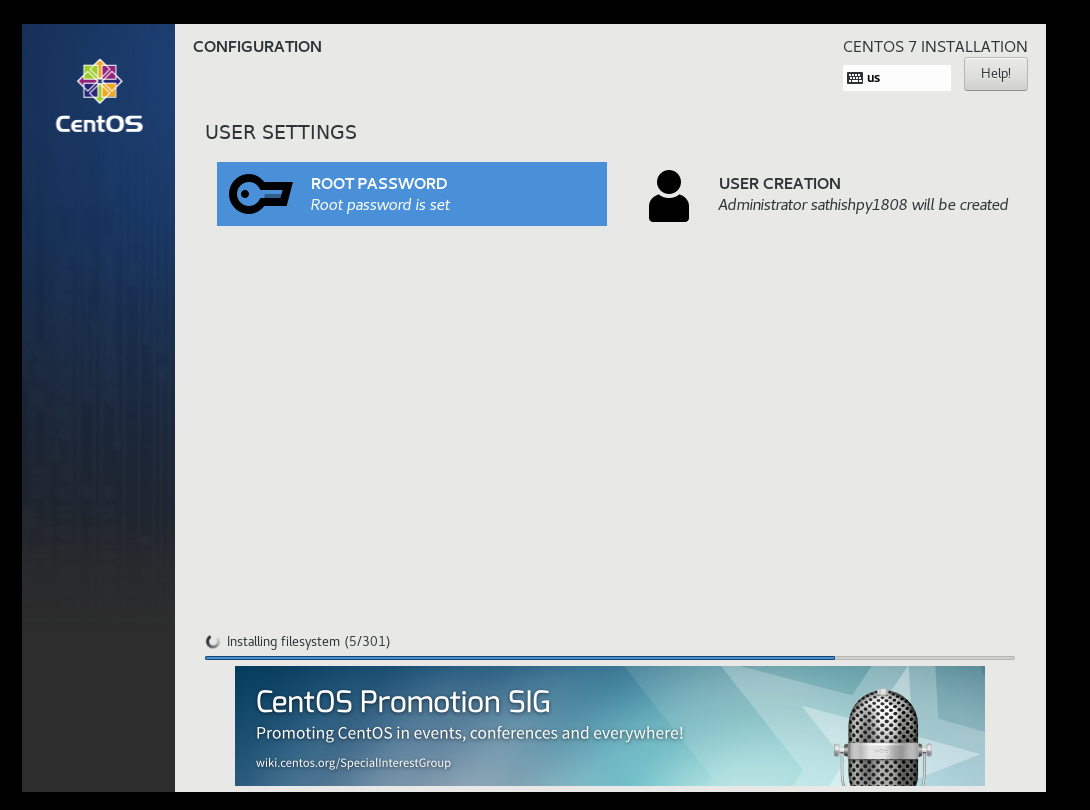Image resolution: width=1090 pixels, height=810 pixels.
Task: Click the User Creation person icon
Action: (669, 196)
